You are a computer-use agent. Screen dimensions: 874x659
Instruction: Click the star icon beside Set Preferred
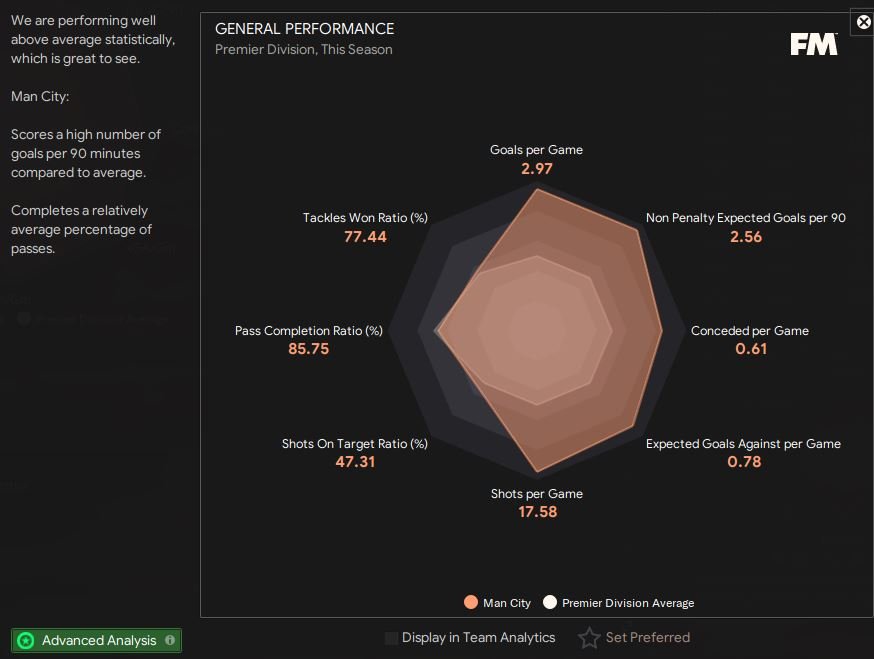coord(590,638)
